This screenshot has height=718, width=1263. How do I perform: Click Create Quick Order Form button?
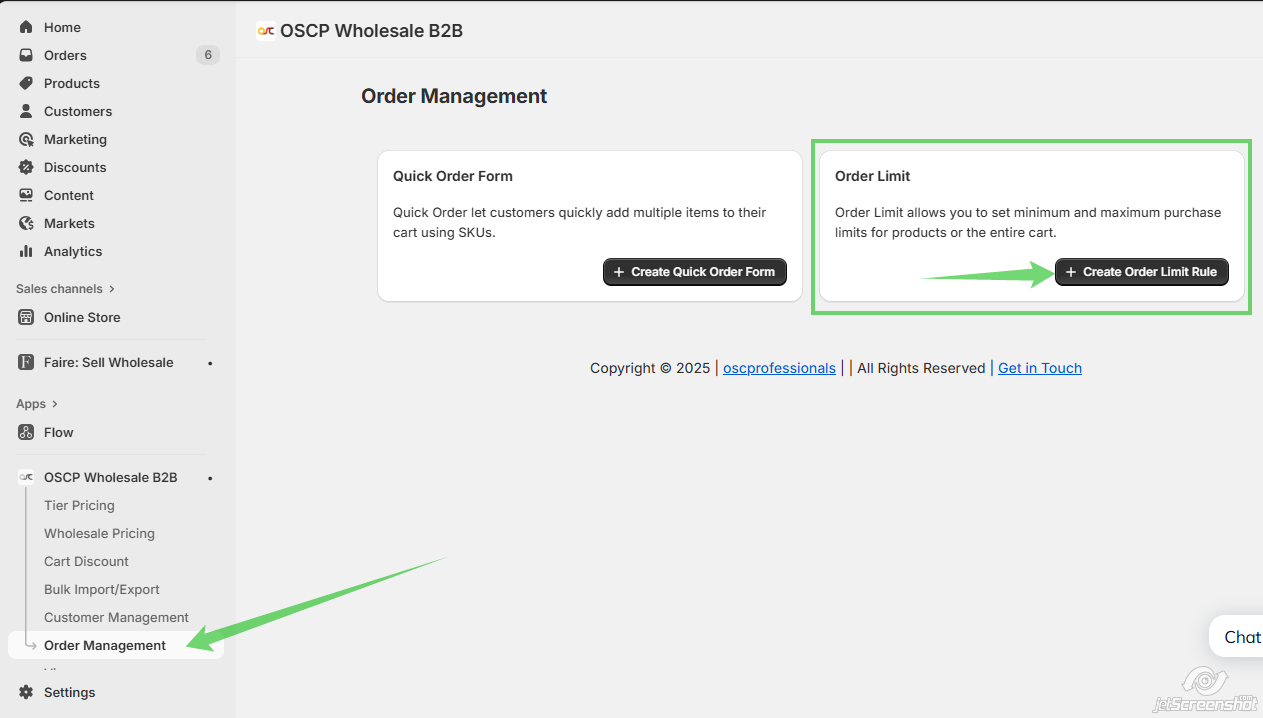[x=694, y=272]
